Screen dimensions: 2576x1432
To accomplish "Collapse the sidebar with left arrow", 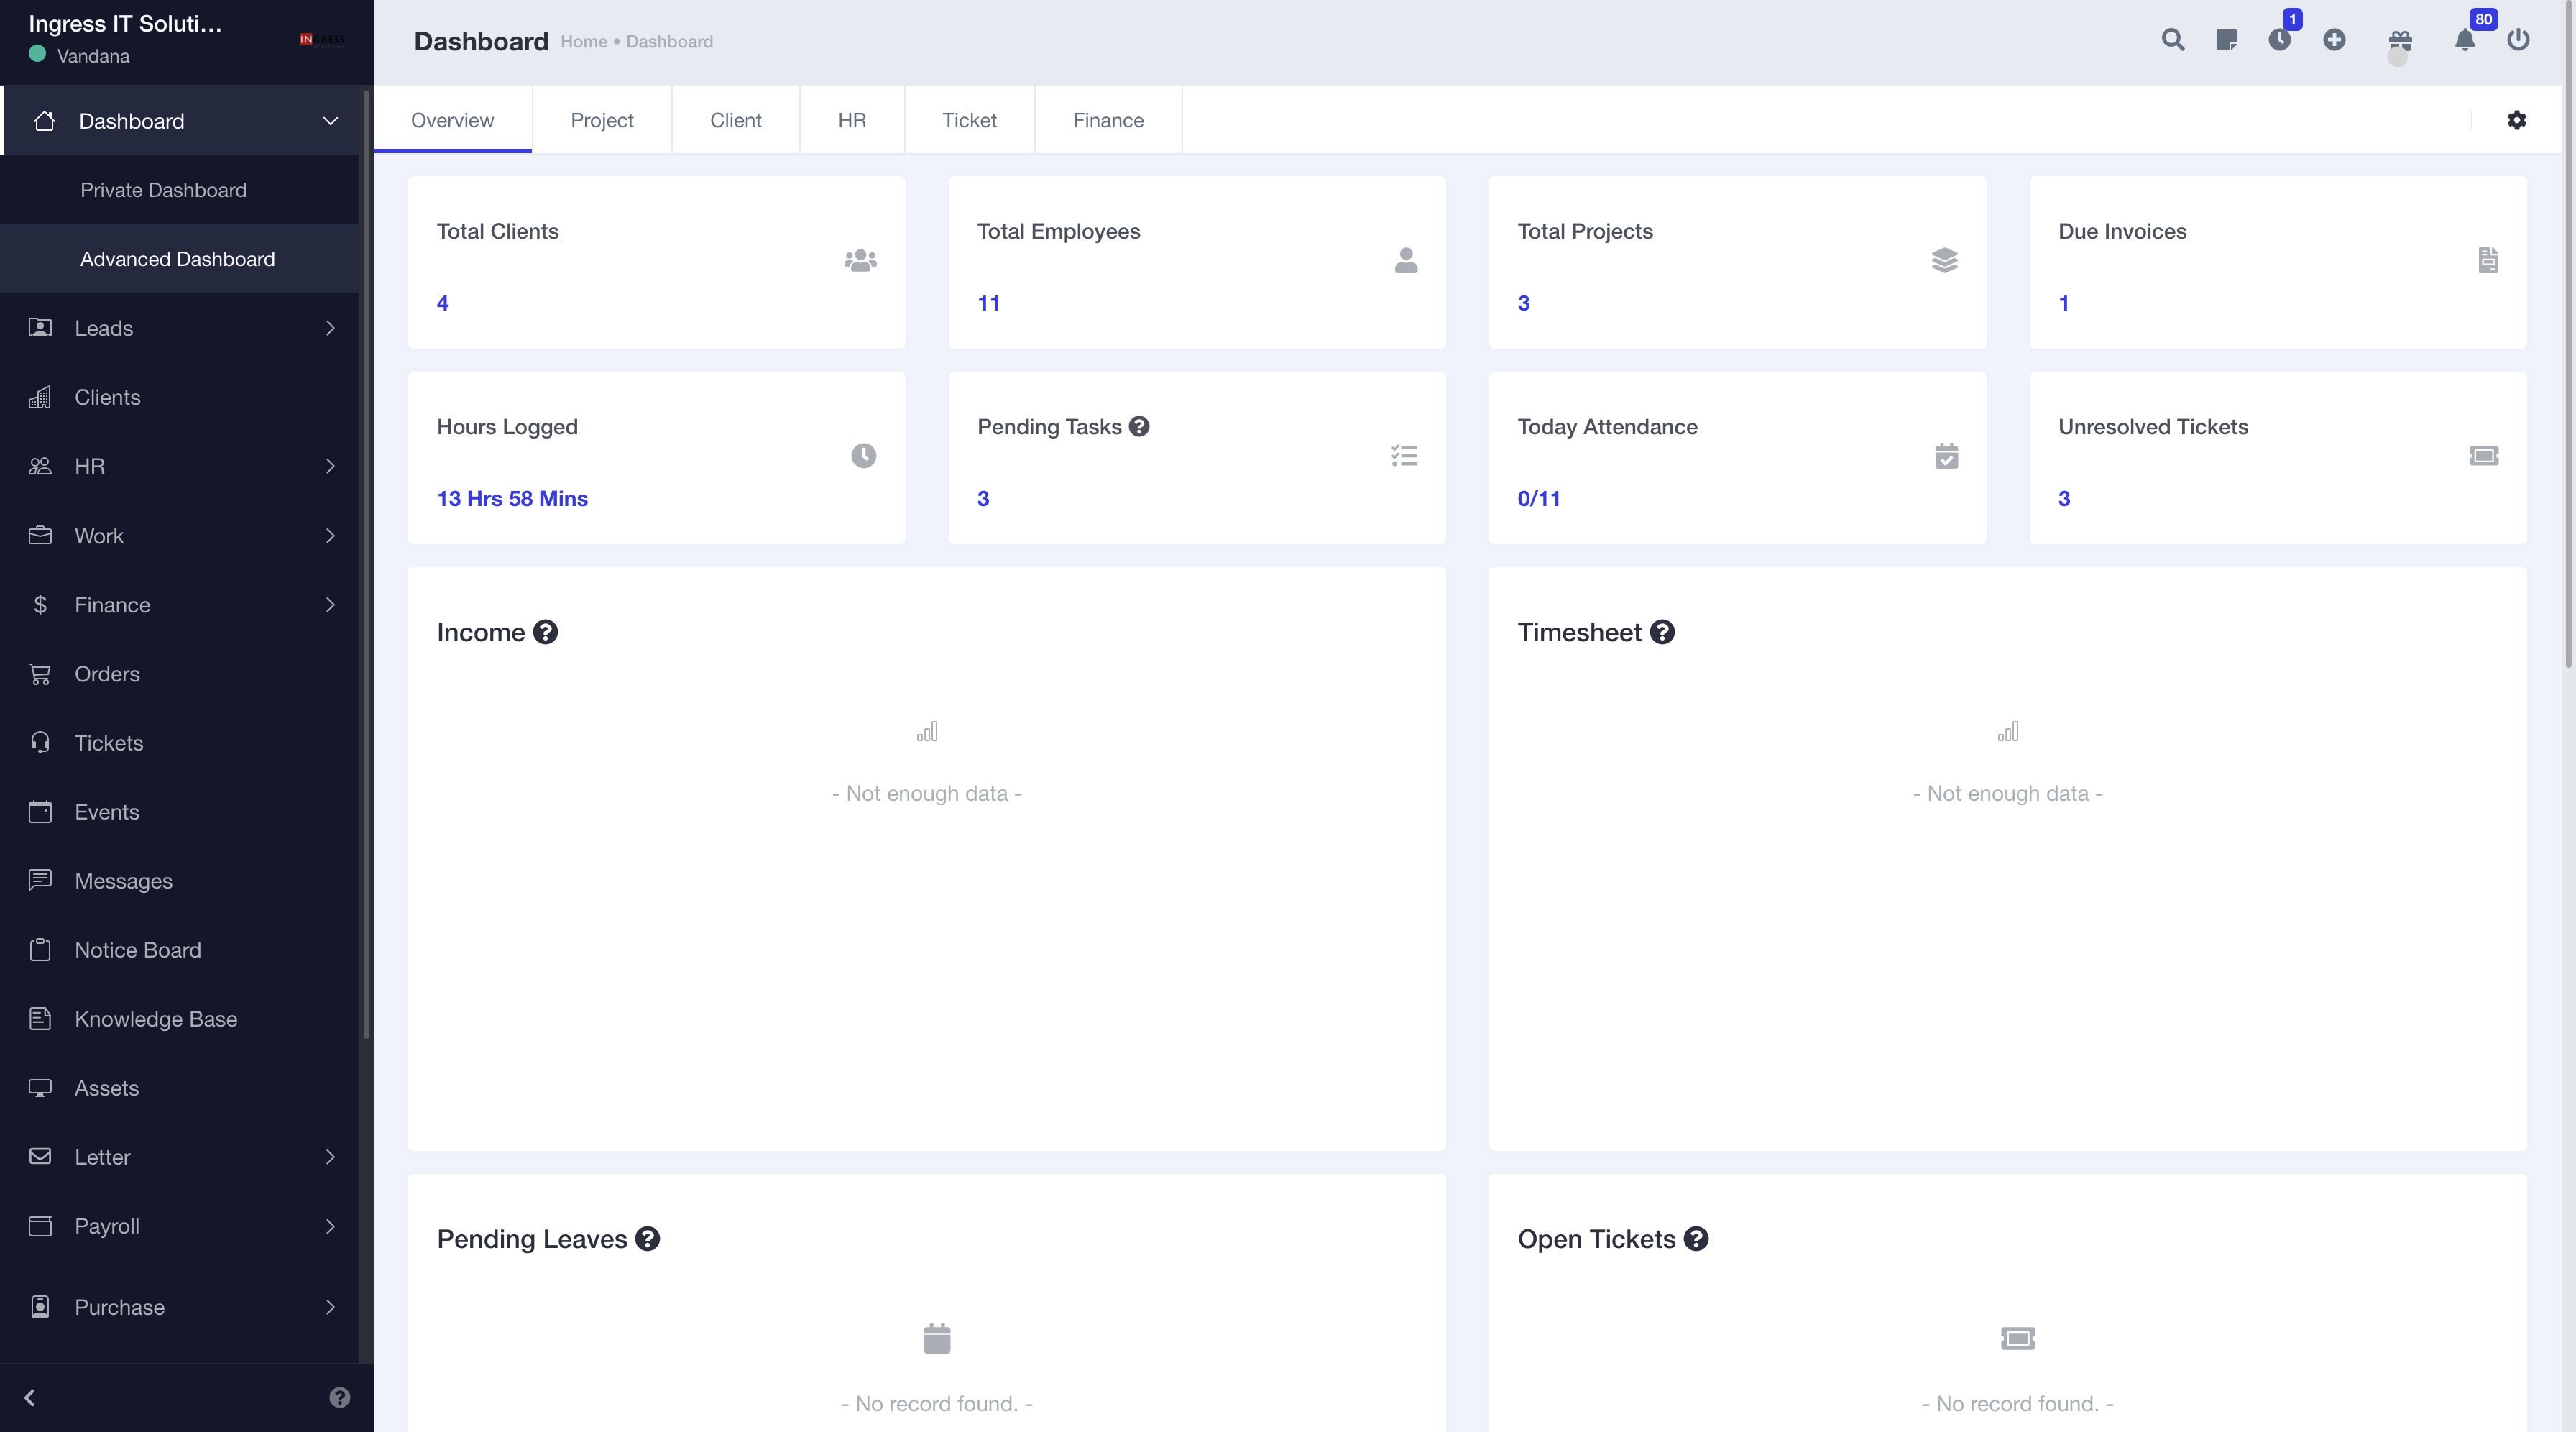I will (x=30, y=1398).
